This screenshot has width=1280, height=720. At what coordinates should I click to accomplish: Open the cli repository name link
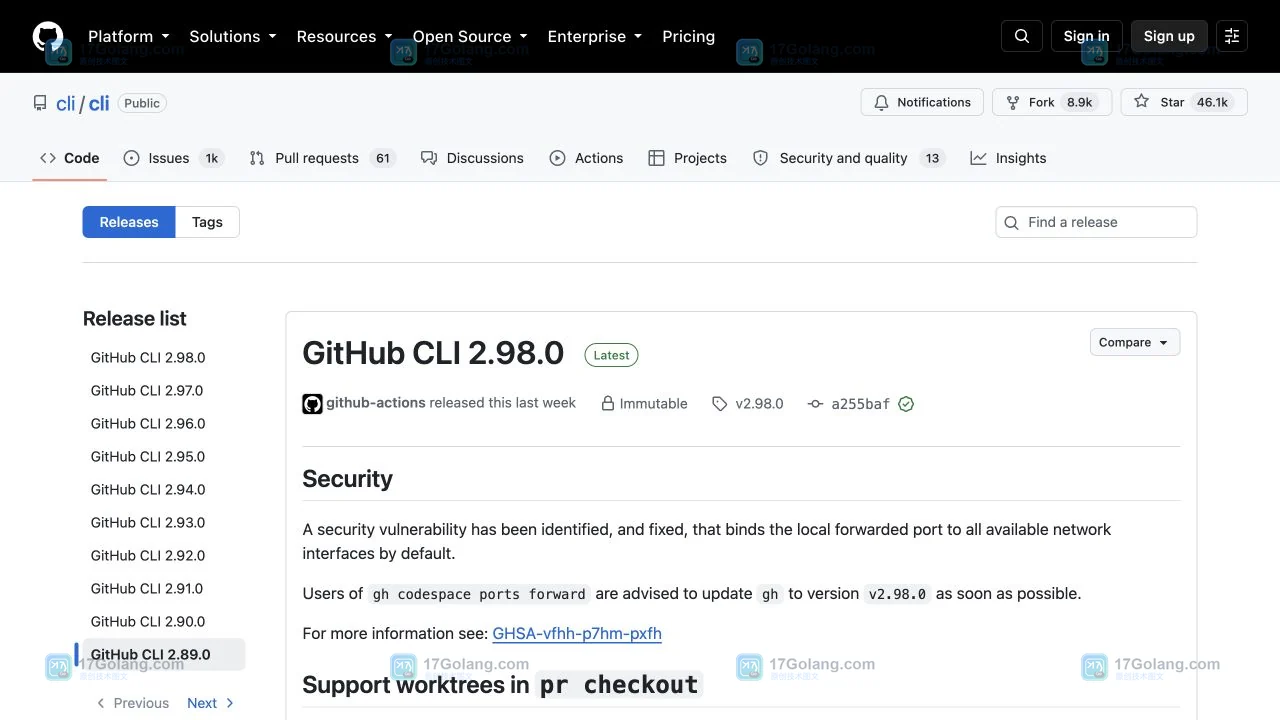[99, 104]
